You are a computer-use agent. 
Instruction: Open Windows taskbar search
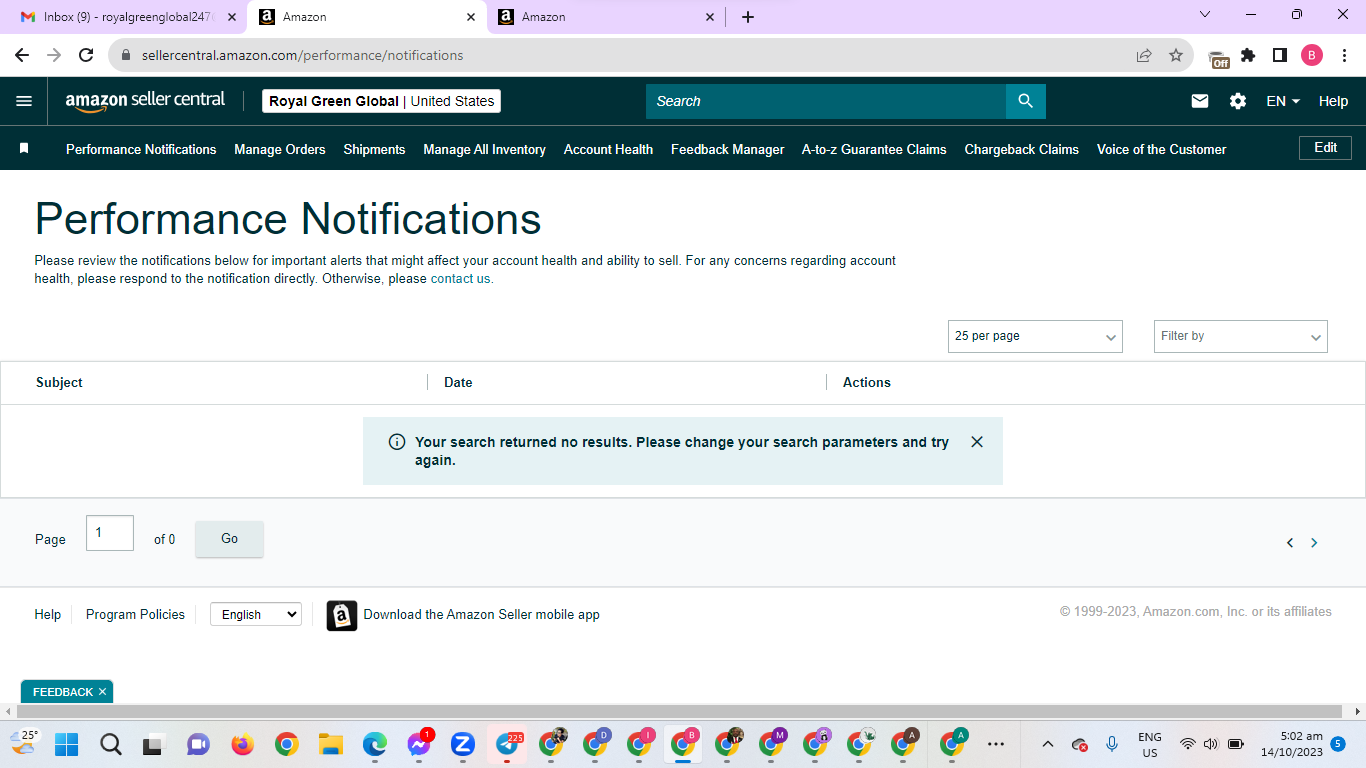pos(111,744)
